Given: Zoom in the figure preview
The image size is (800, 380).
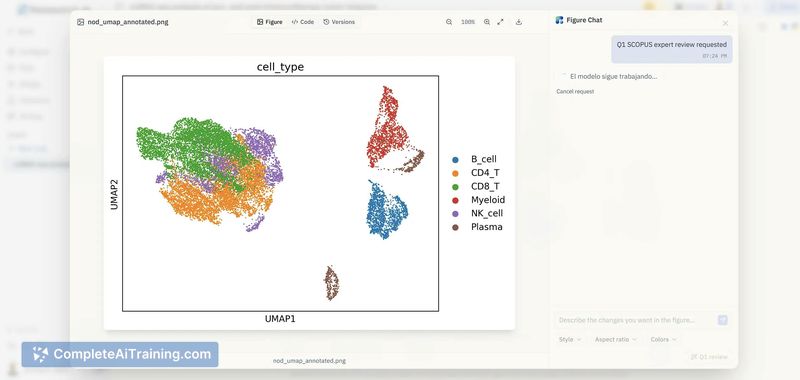Looking at the screenshot, I should pyautogui.click(x=487, y=22).
